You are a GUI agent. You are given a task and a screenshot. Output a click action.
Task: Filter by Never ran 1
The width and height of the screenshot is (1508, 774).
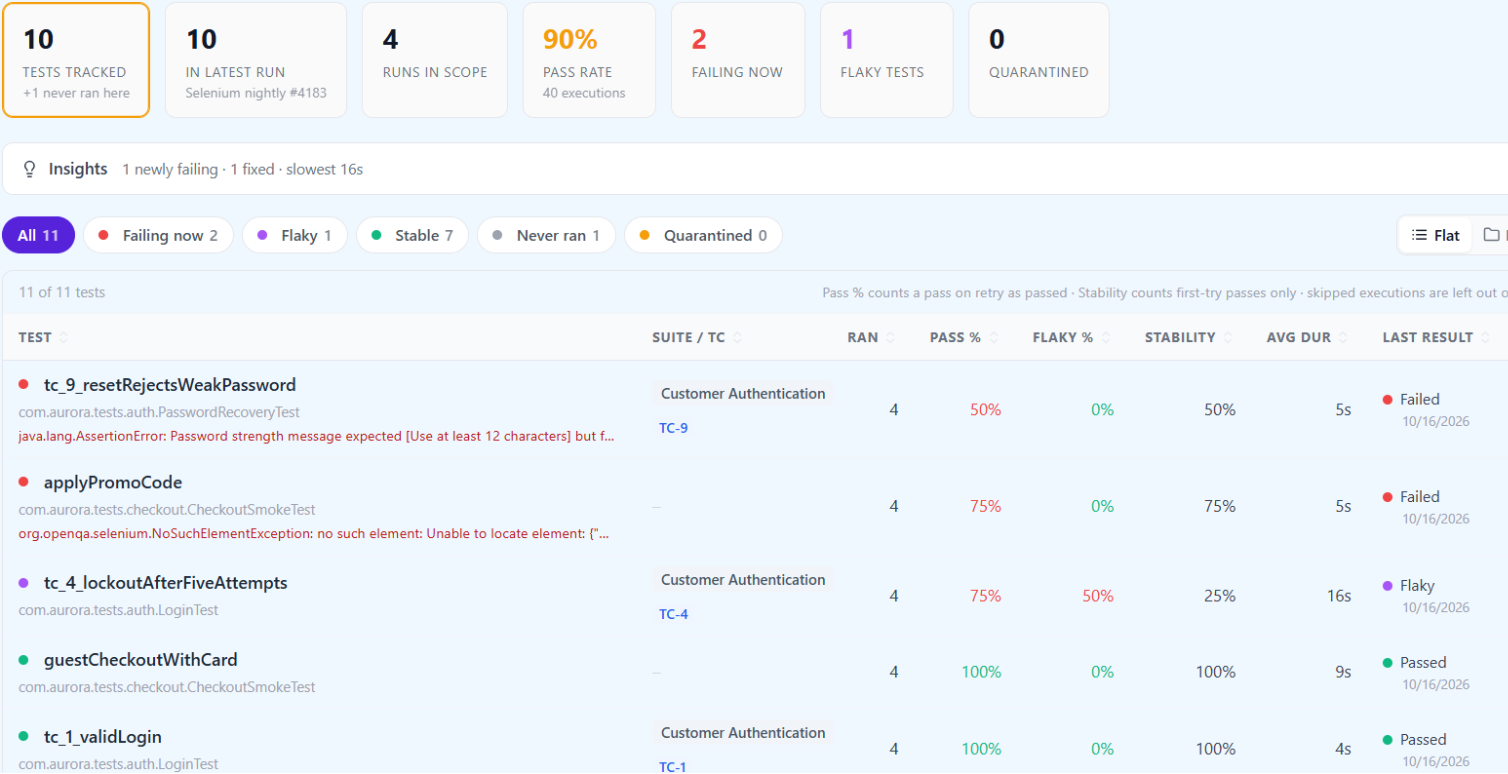tap(546, 236)
